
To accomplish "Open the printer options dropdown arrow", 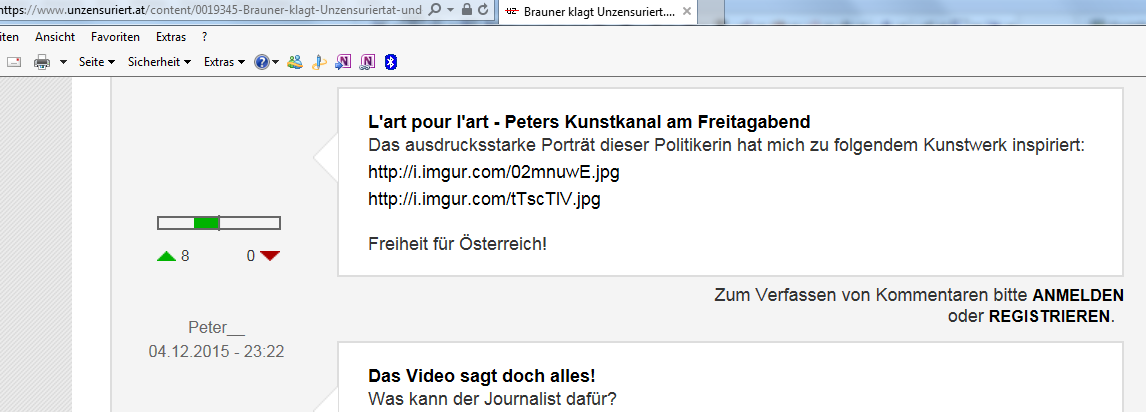I will click(63, 62).
